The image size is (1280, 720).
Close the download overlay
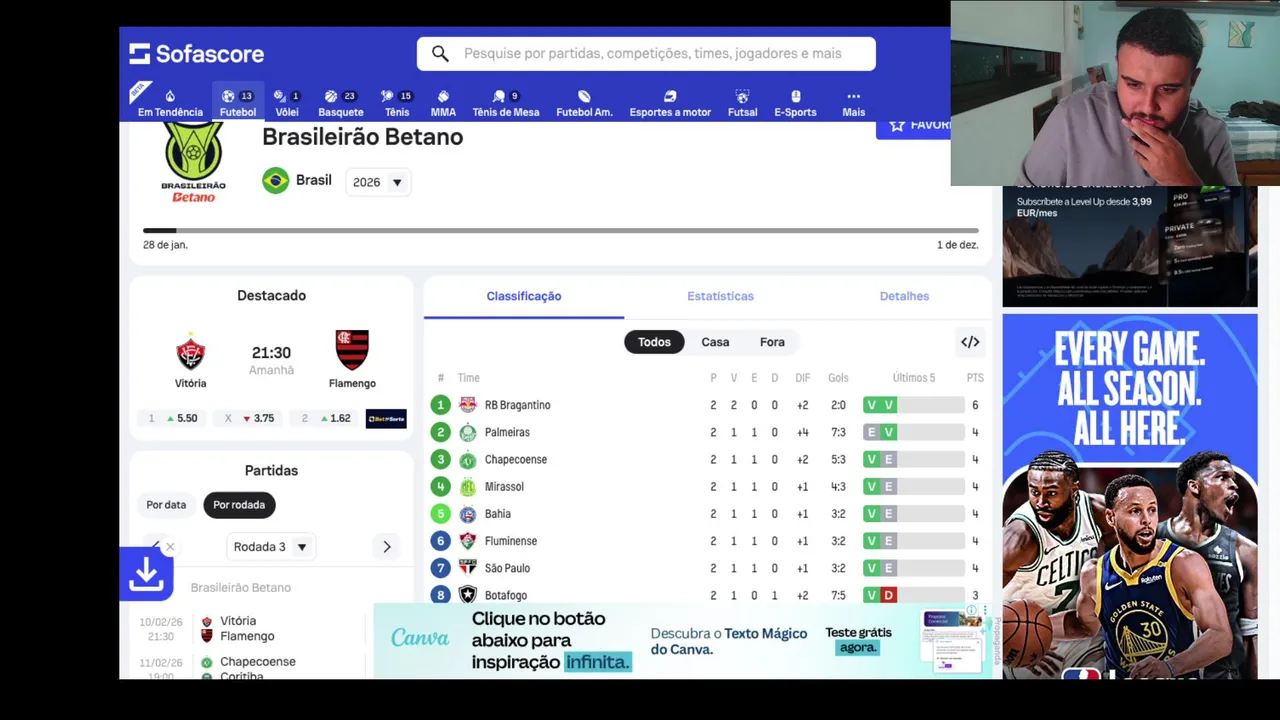tap(170, 547)
